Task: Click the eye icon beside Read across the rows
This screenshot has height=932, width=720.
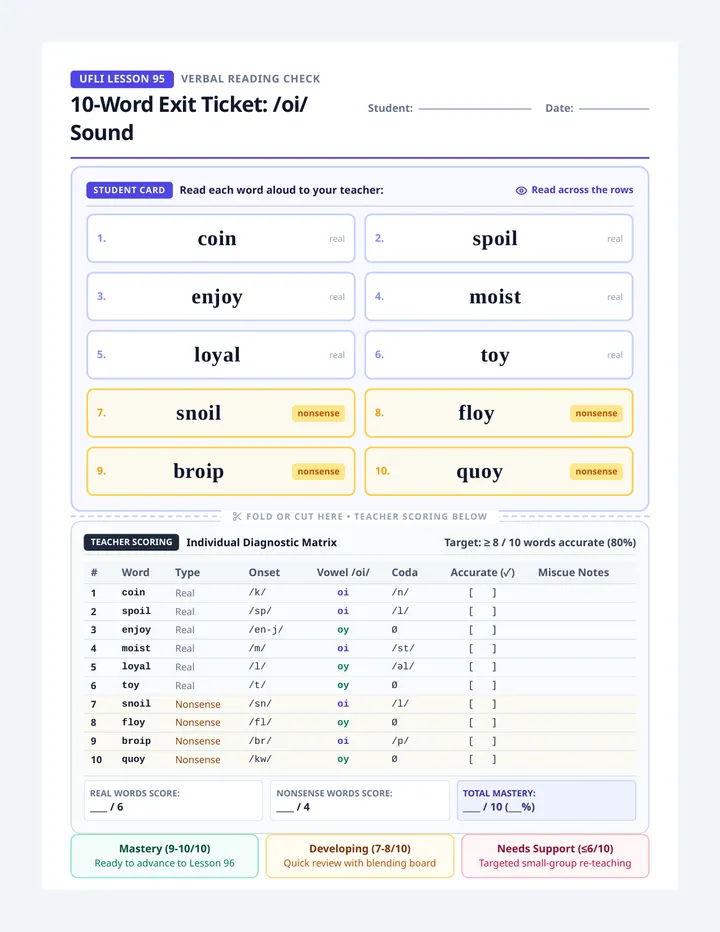Action: click(521, 190)
